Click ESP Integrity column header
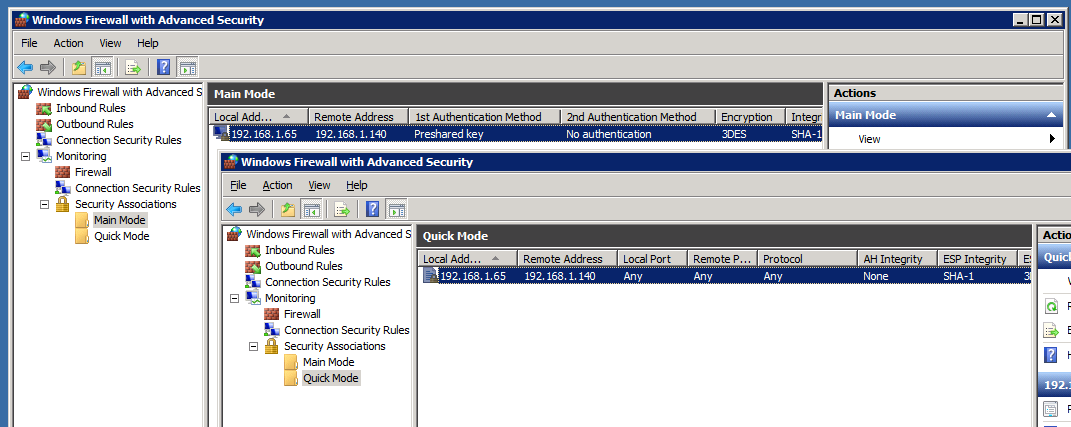Image resolution: width=1071 pixels, height=427 pixels. (977, 259)
